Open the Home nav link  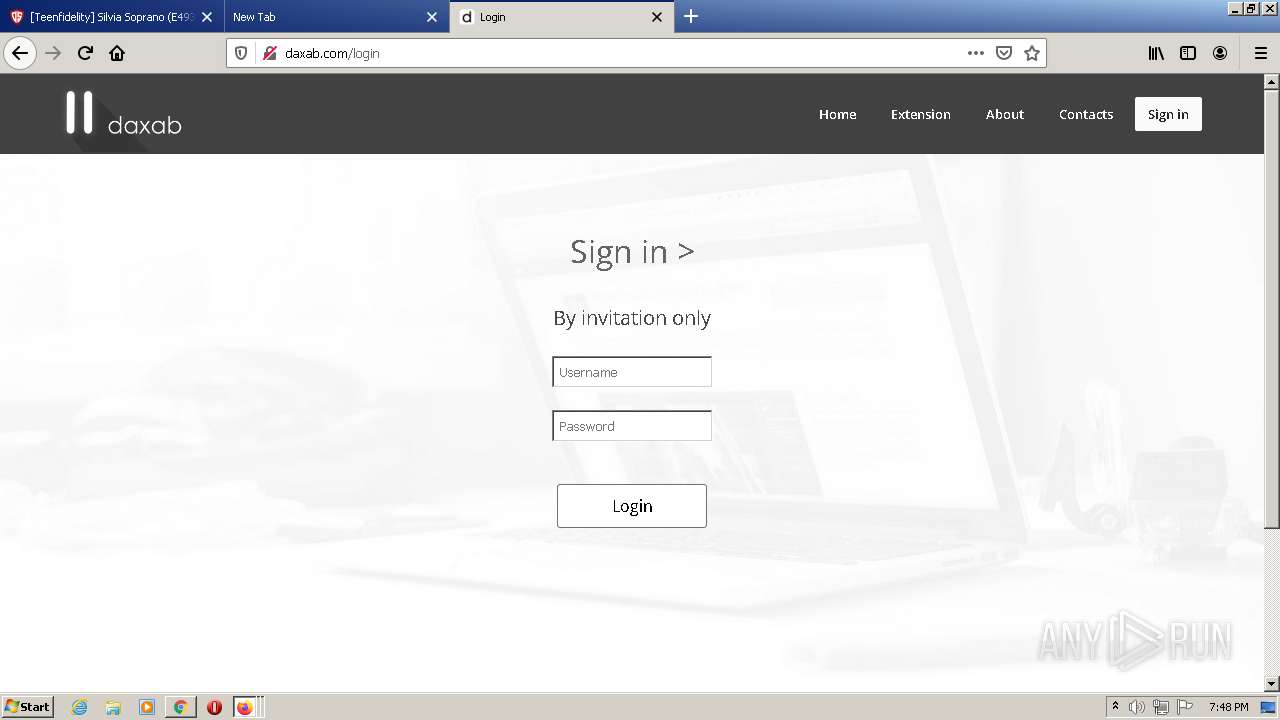[838, 114]
